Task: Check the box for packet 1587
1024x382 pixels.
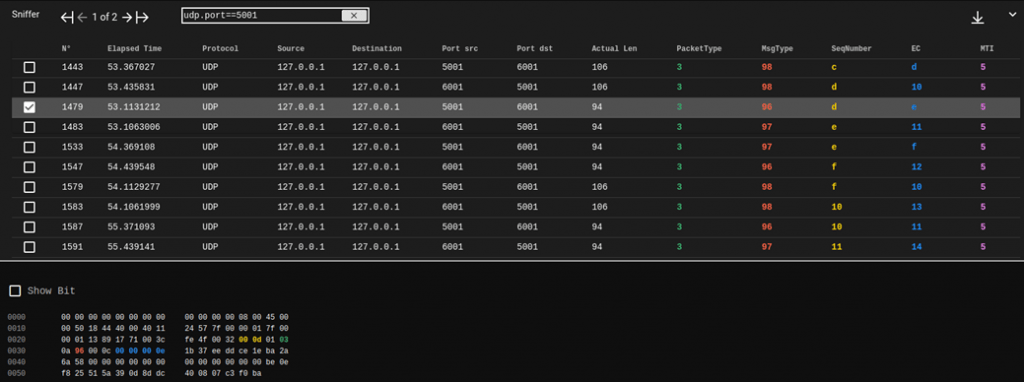Action: (x=29, y=227)
